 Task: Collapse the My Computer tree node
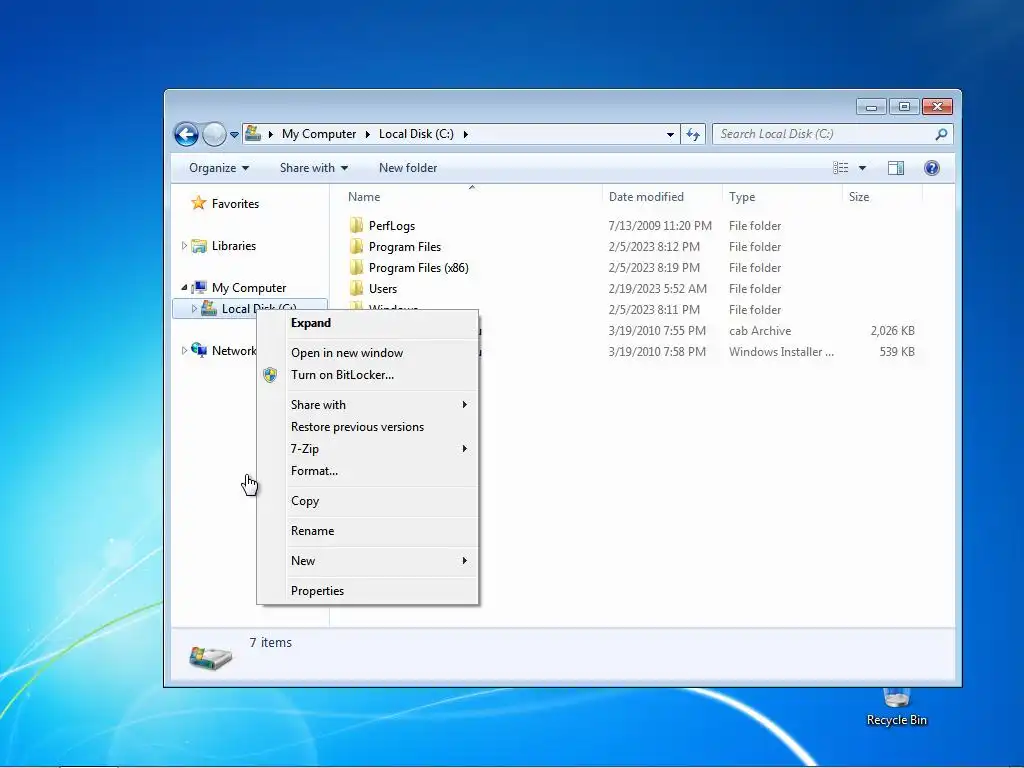pos(184,287)
